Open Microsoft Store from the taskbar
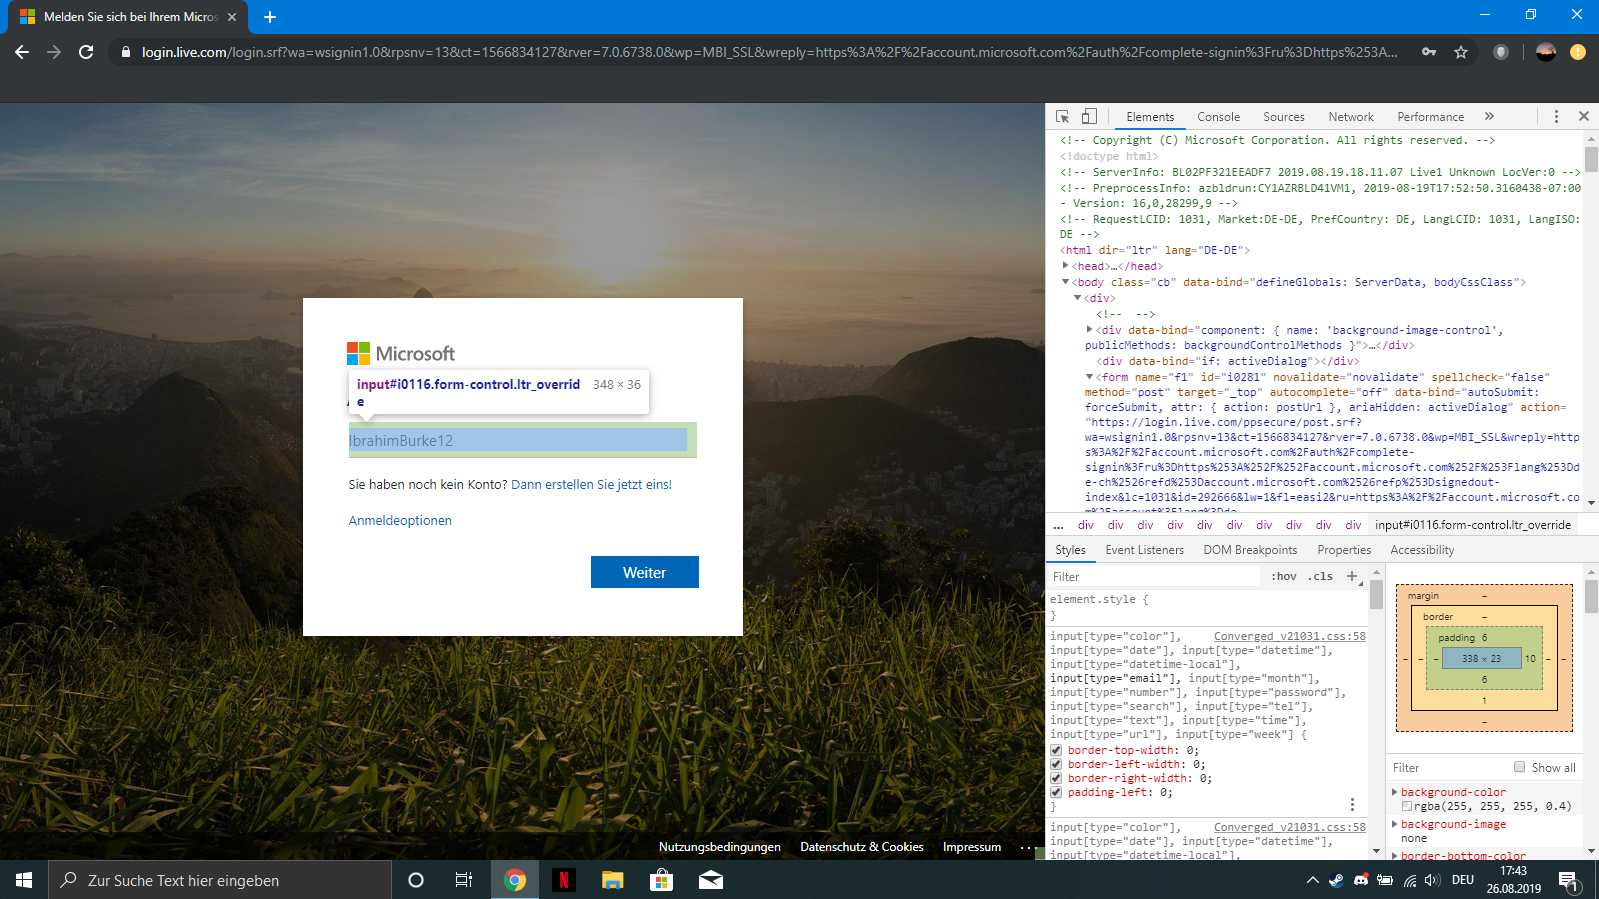The width and height of the screenshot is (1599, 899). pos(662,880)
